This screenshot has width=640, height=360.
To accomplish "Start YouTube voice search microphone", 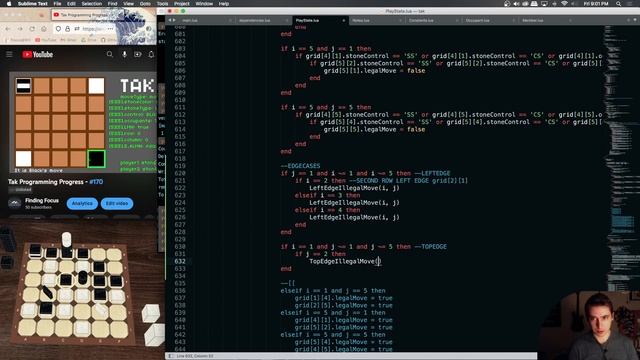I will click(124, 54).
